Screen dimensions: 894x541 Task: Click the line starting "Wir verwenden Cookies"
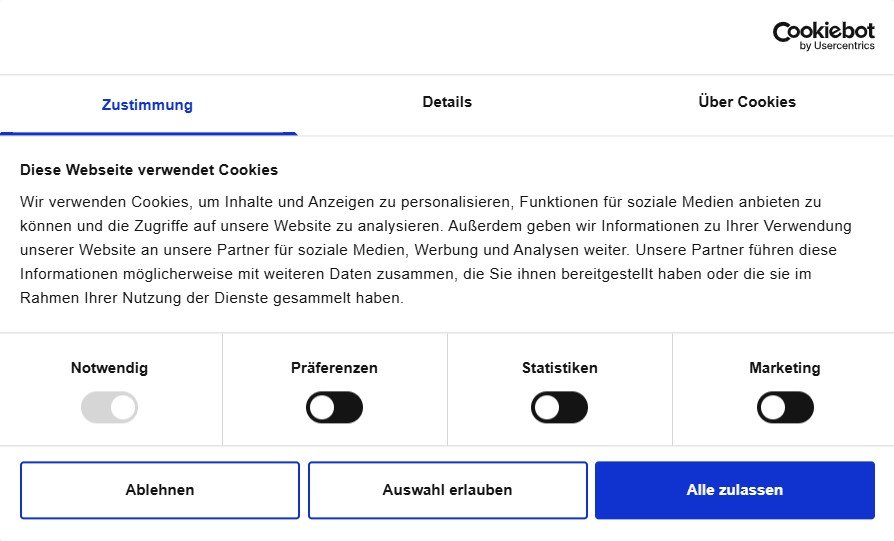click(x=420, y=202)
